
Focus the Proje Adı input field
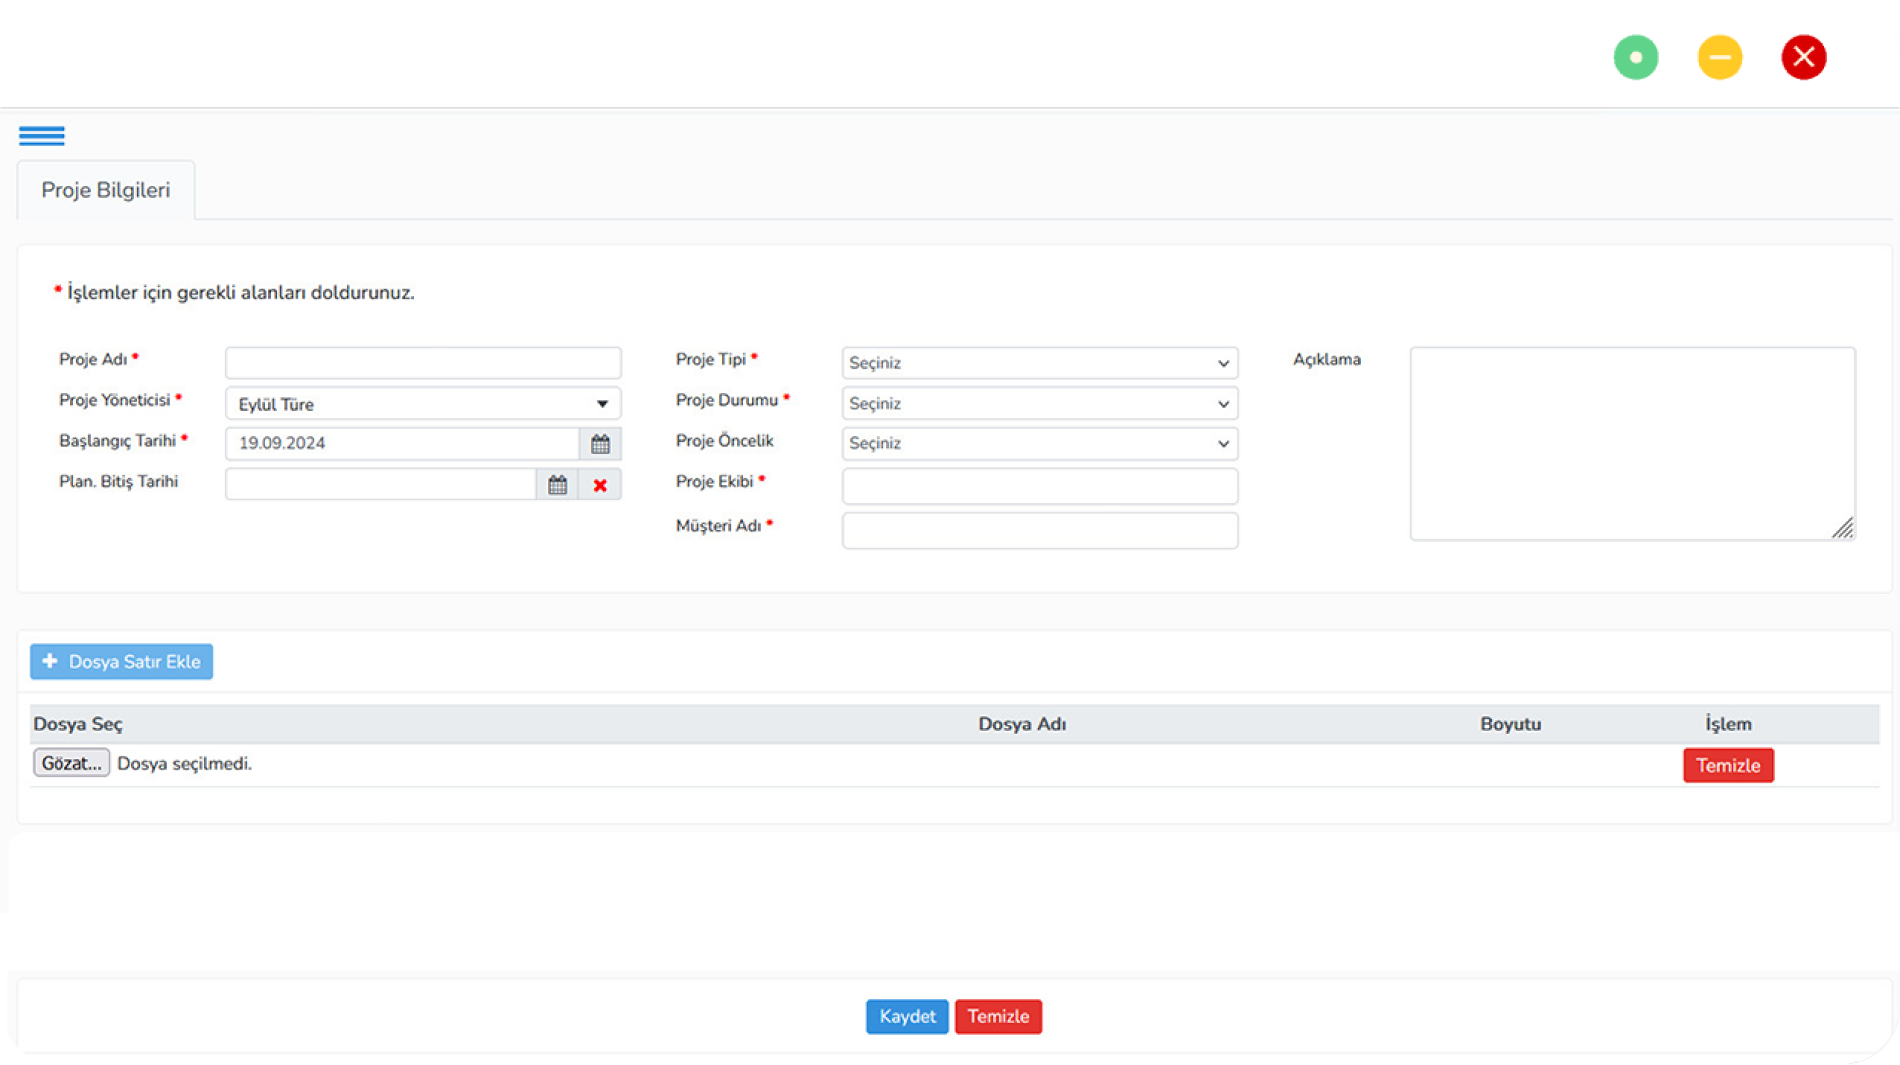click(x=423, y=362)
